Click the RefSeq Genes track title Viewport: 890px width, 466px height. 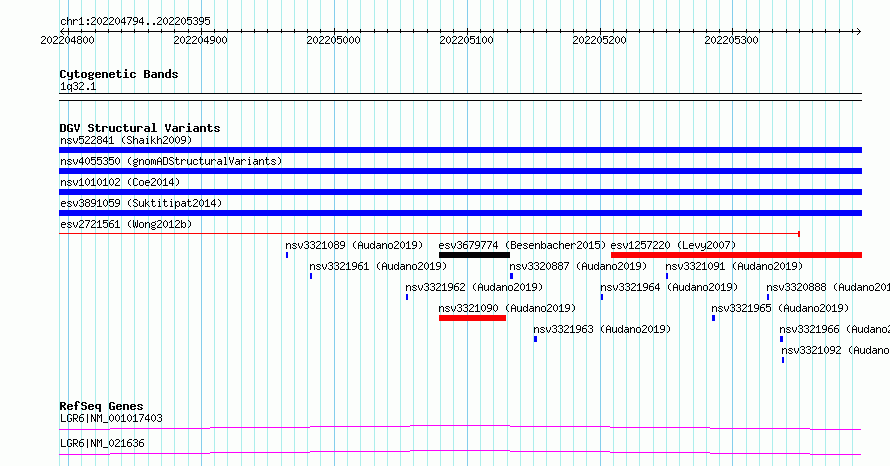(101, 406)
